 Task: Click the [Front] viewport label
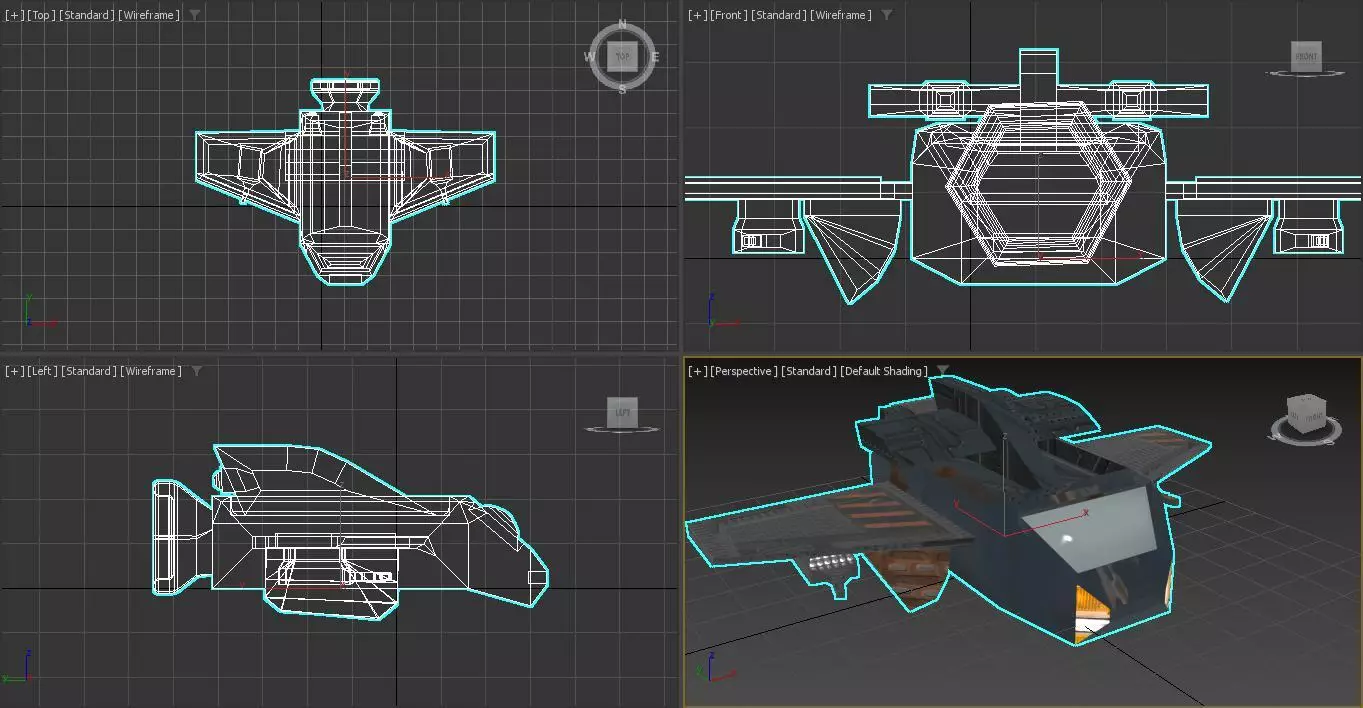click(728, 15)
